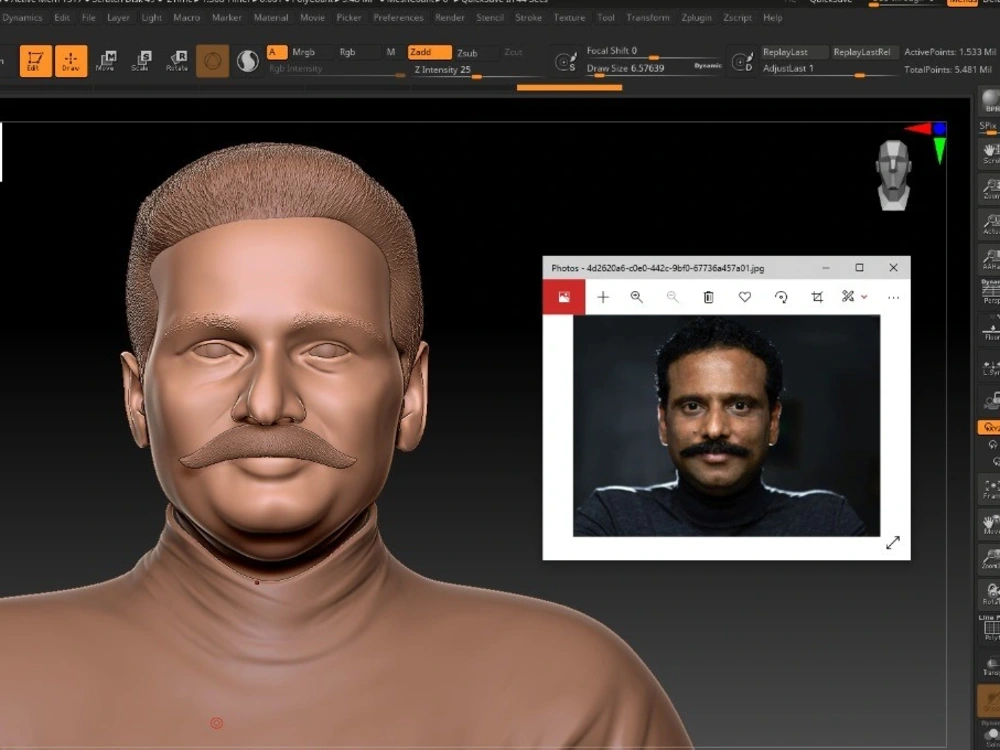This screenshot has width=1000, height=750.
Task: Adjust the Focal Shift slider
Action: (653, 51)
